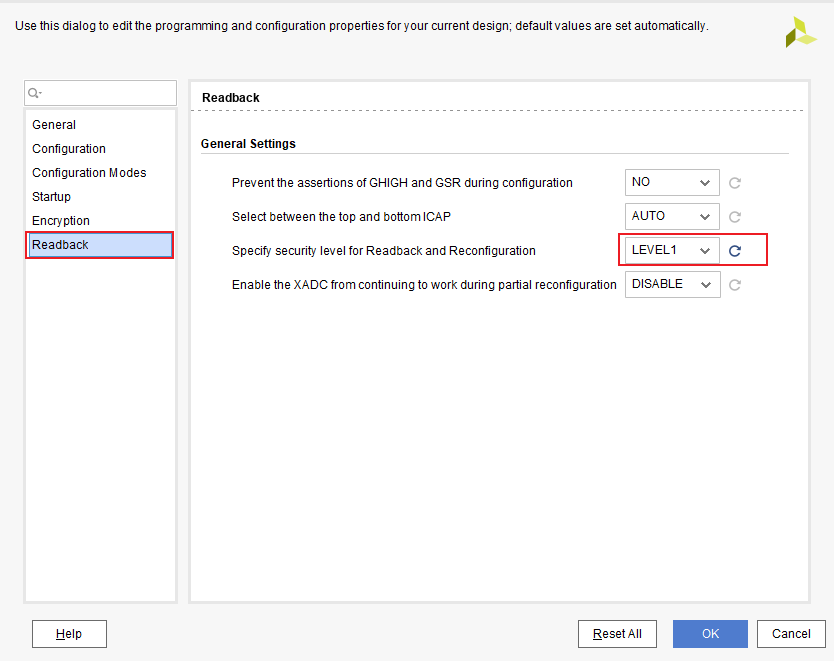
Task: Cancel the dialog
Action: point(791,634)
